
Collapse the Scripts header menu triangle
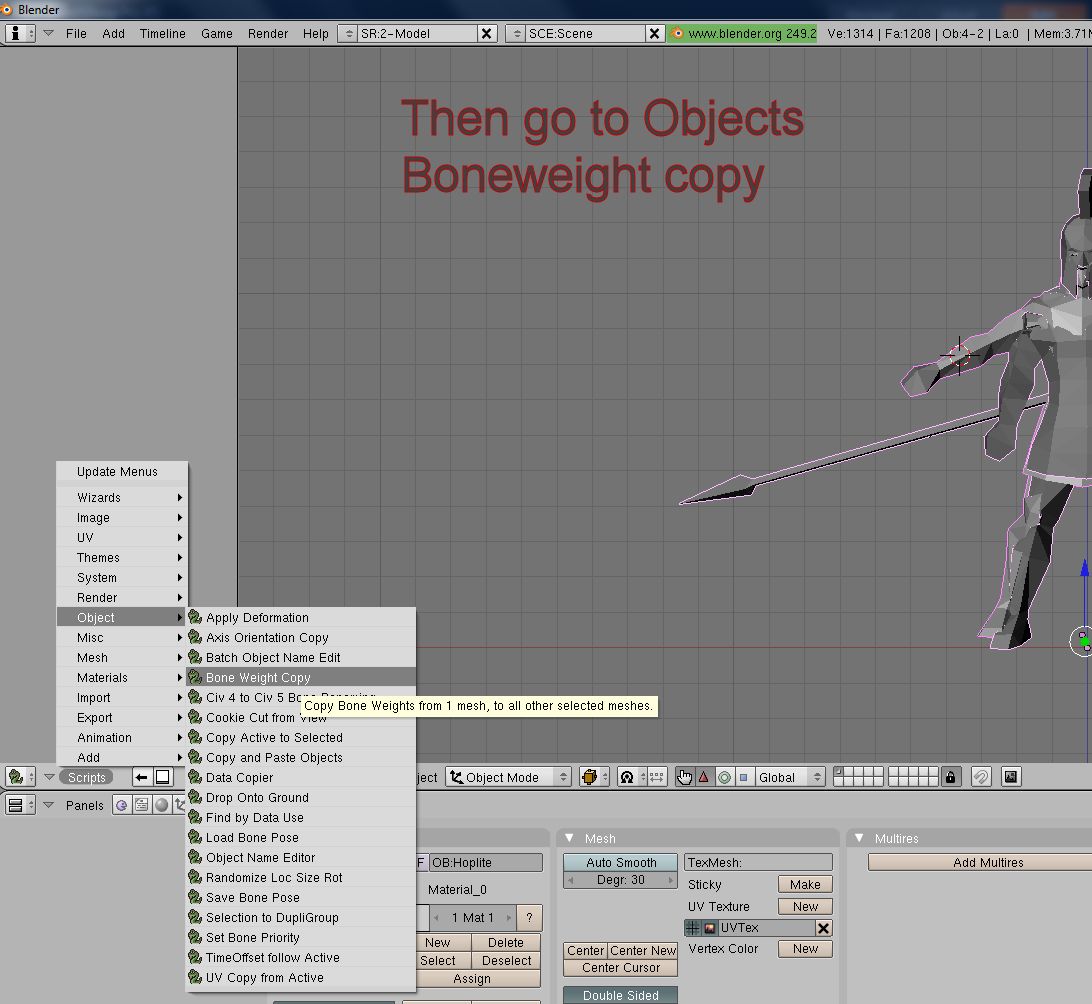(x=49, y=776)
